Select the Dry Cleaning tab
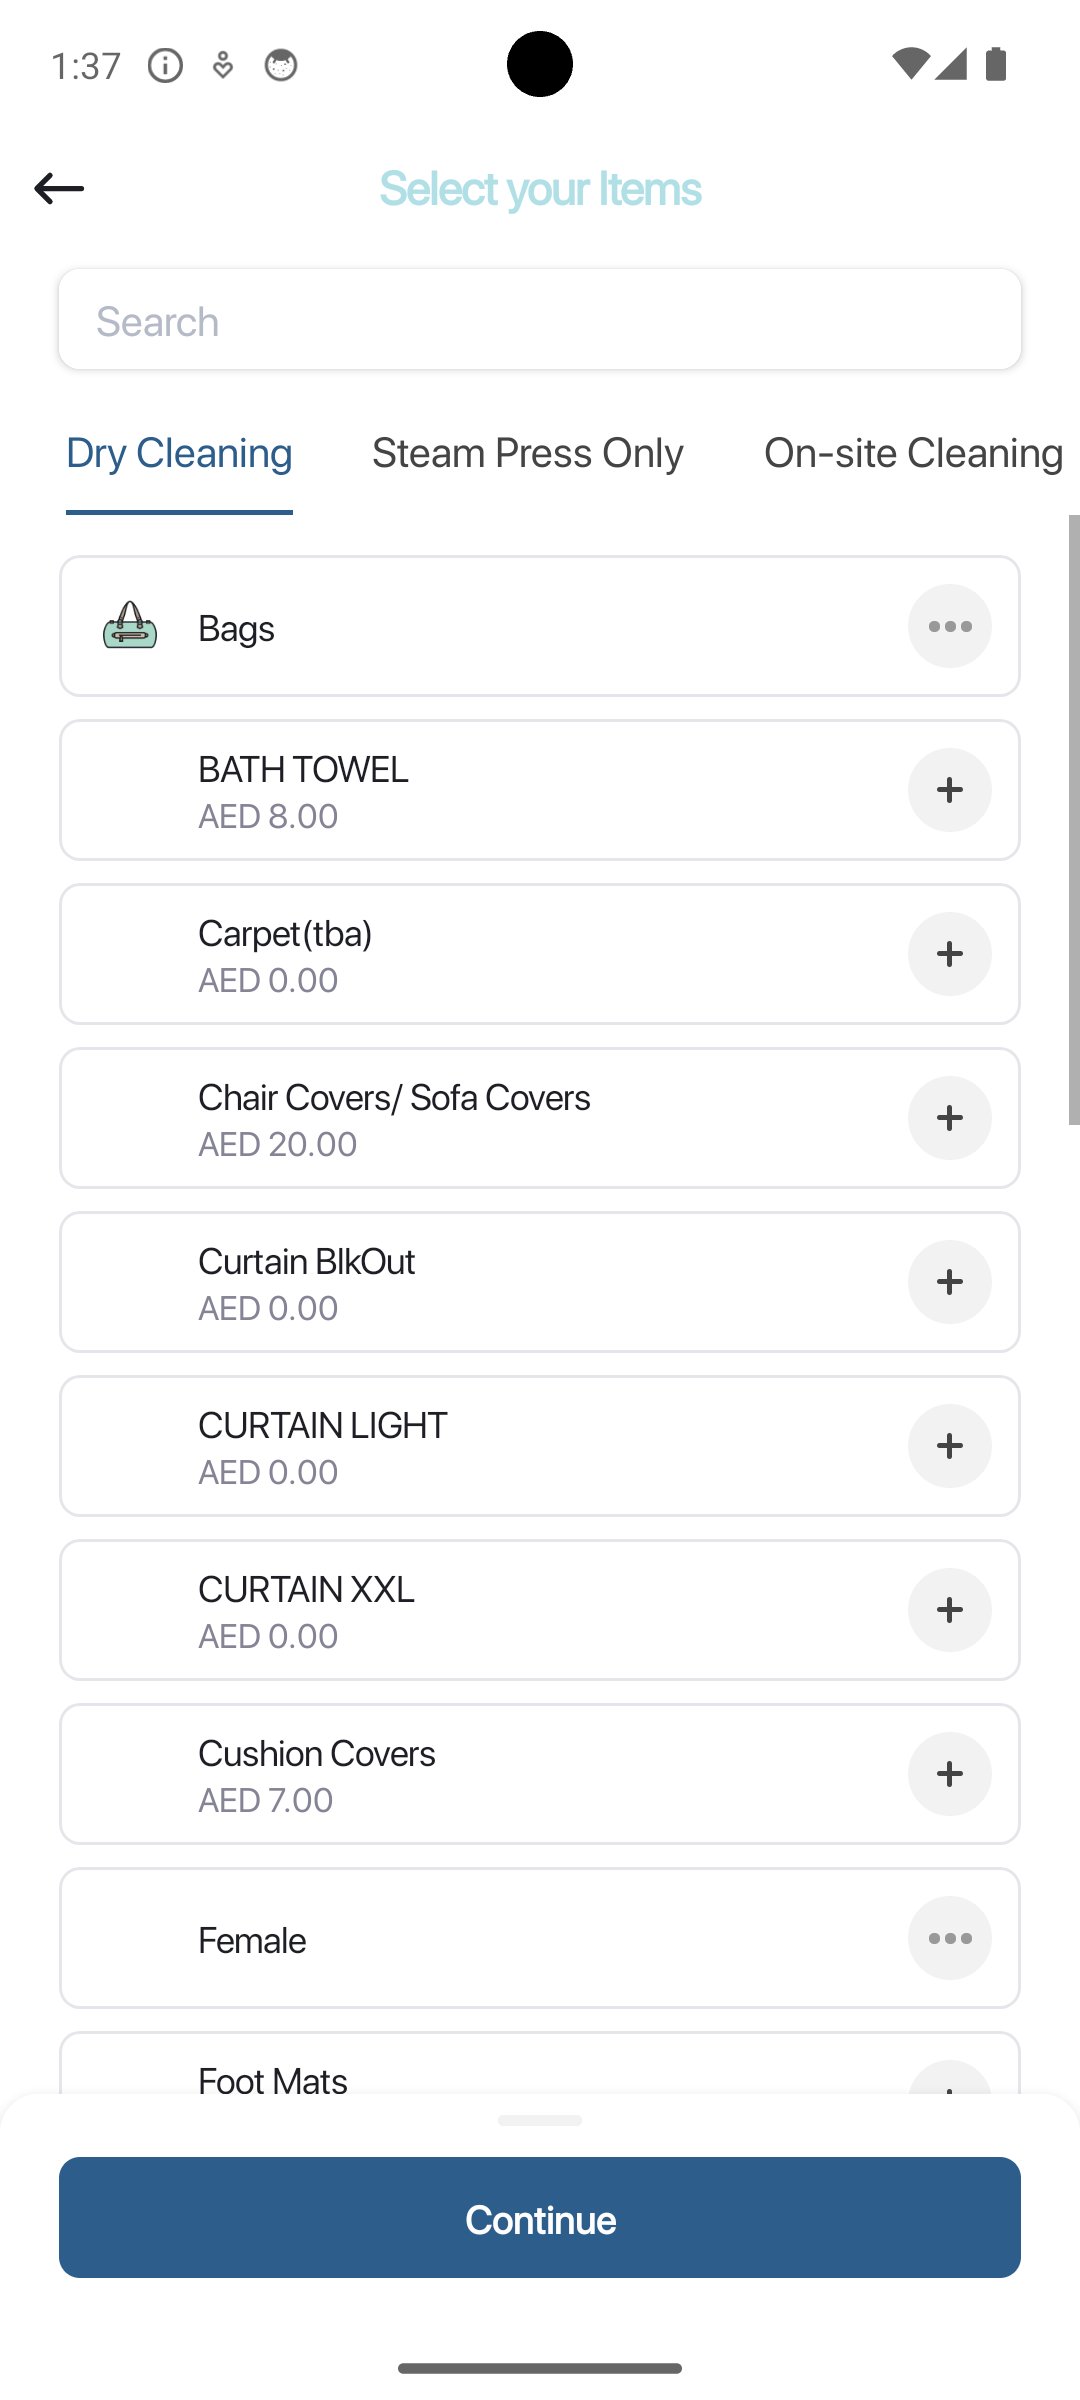 [x=179, y=454]
